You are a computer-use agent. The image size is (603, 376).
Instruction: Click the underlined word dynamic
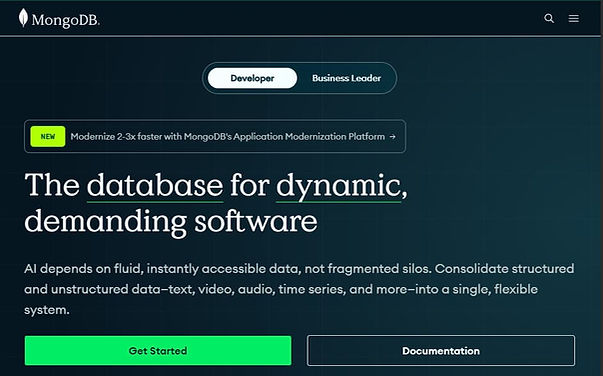pos(338,186)
